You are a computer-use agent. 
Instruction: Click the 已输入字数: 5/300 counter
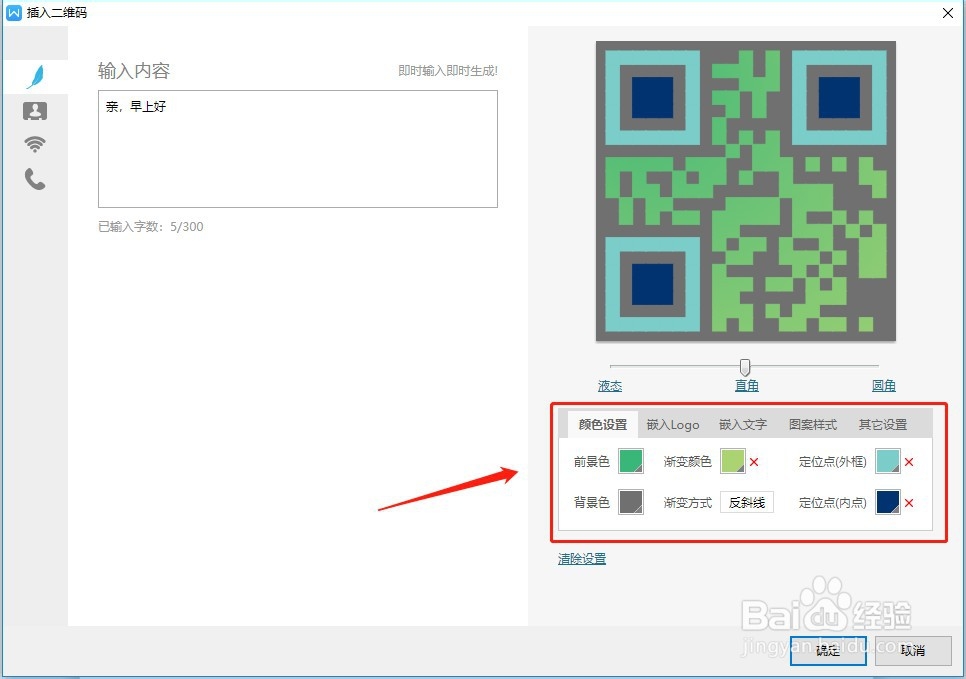[151, 227]
